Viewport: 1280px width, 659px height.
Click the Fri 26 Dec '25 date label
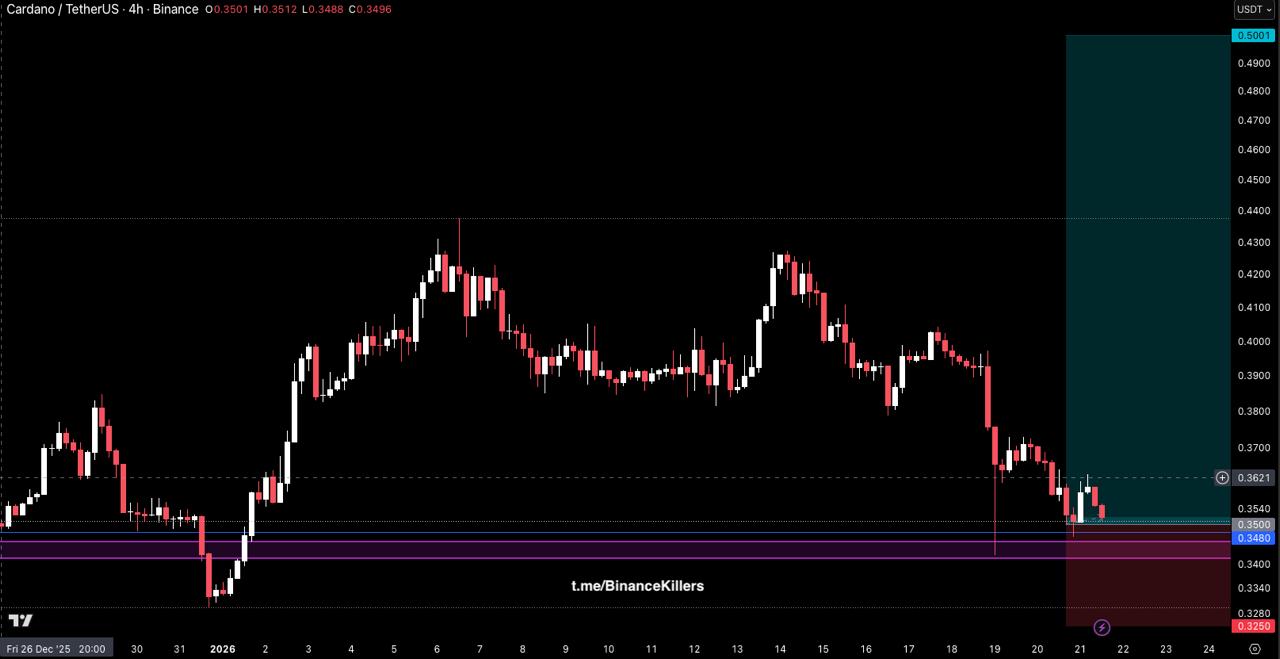pos(56,648)
